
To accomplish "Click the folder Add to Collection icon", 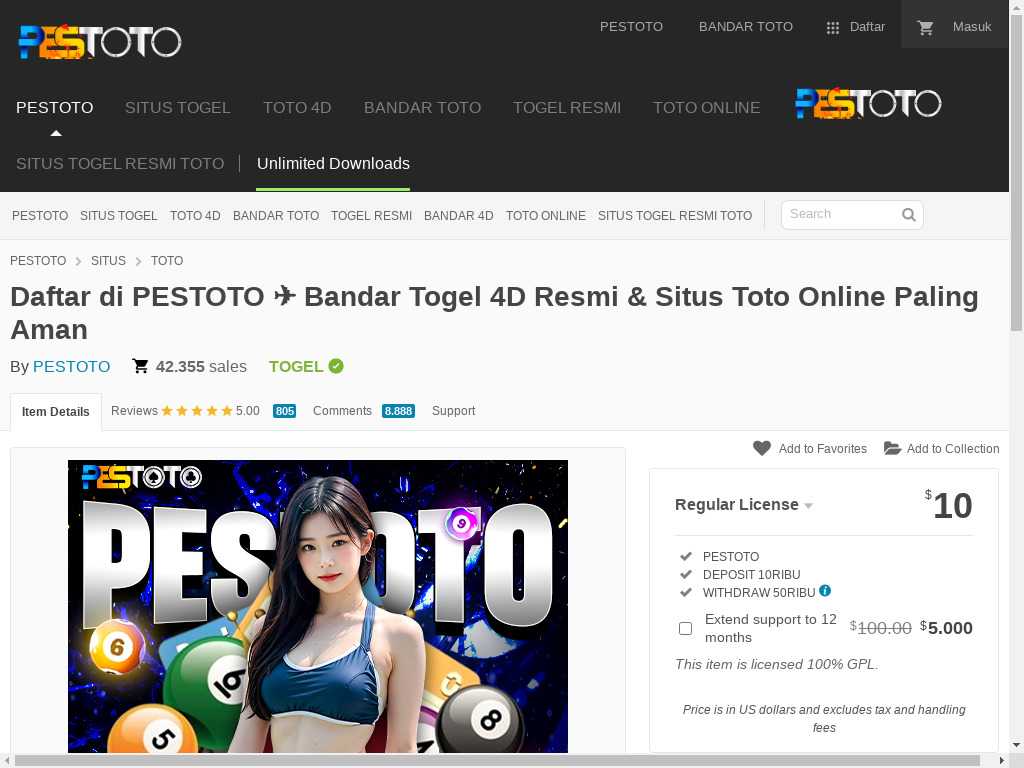I will coord(892,449).
